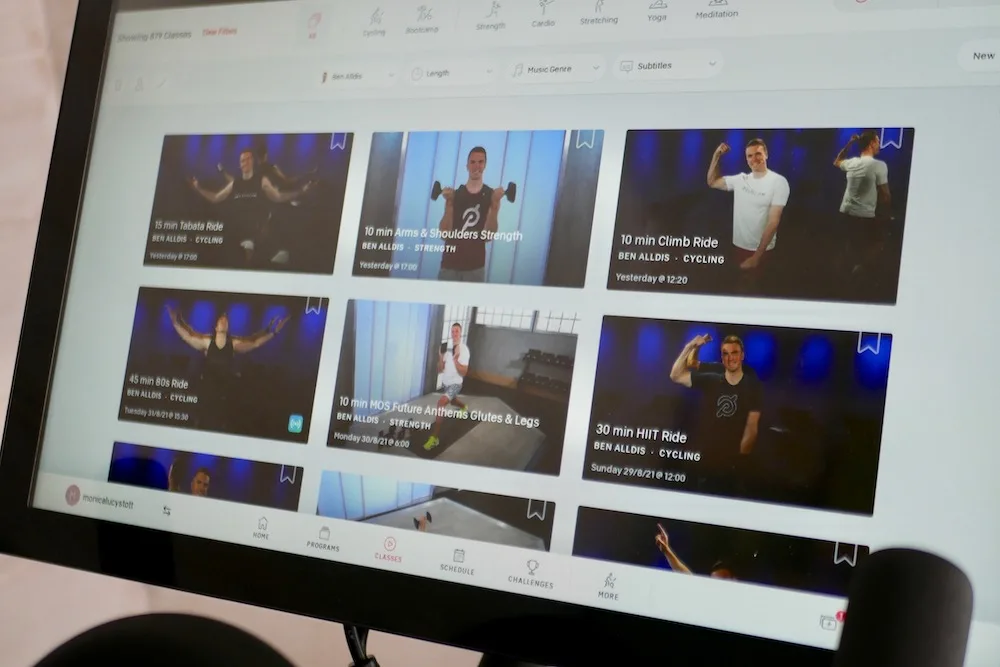
Task: Open the Schedule tab
Action: click(x=457, y=561)
